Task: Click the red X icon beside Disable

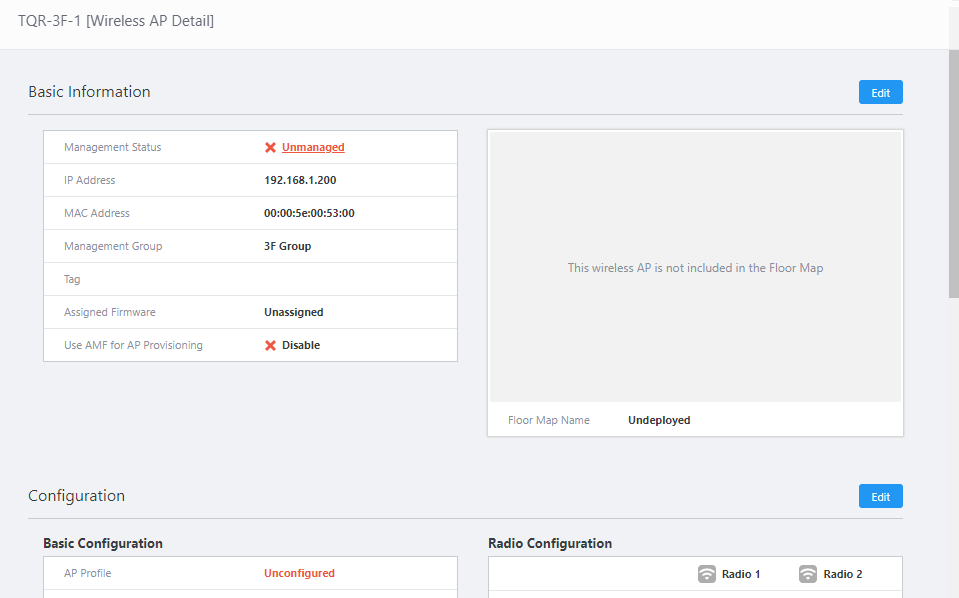Action: coord(270,346)
